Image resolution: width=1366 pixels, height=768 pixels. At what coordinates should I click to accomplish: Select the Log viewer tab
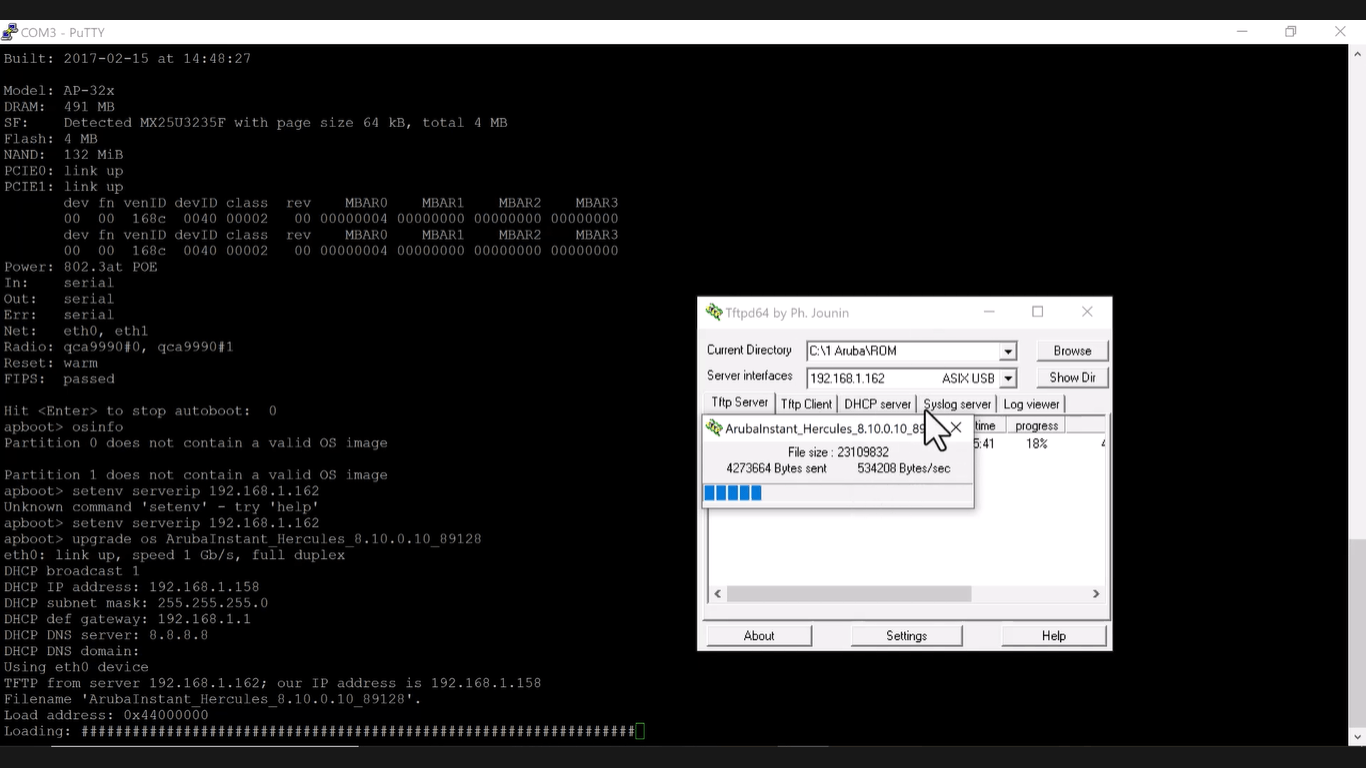point(1031,404)
